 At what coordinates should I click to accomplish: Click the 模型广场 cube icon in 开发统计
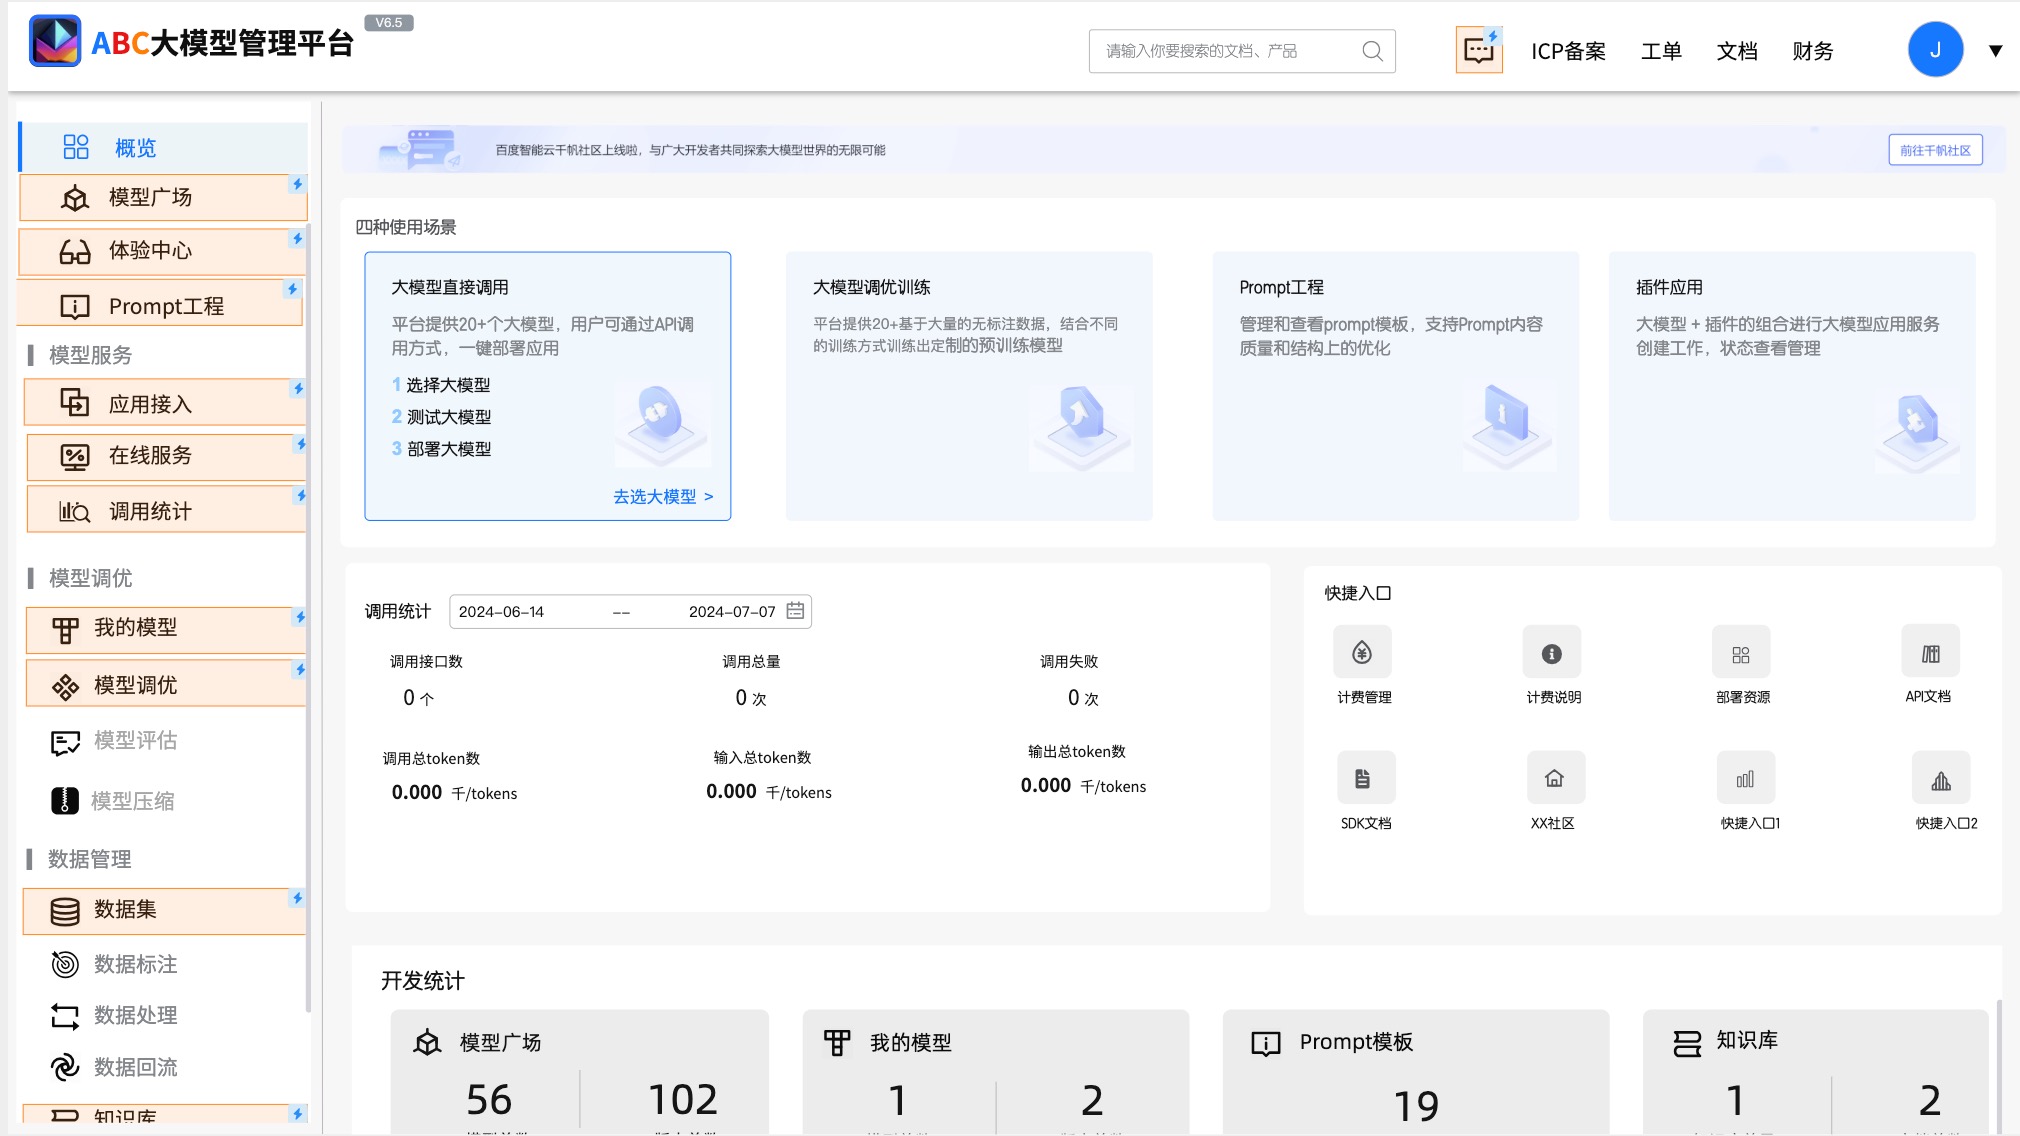[x=427, y=1042]
